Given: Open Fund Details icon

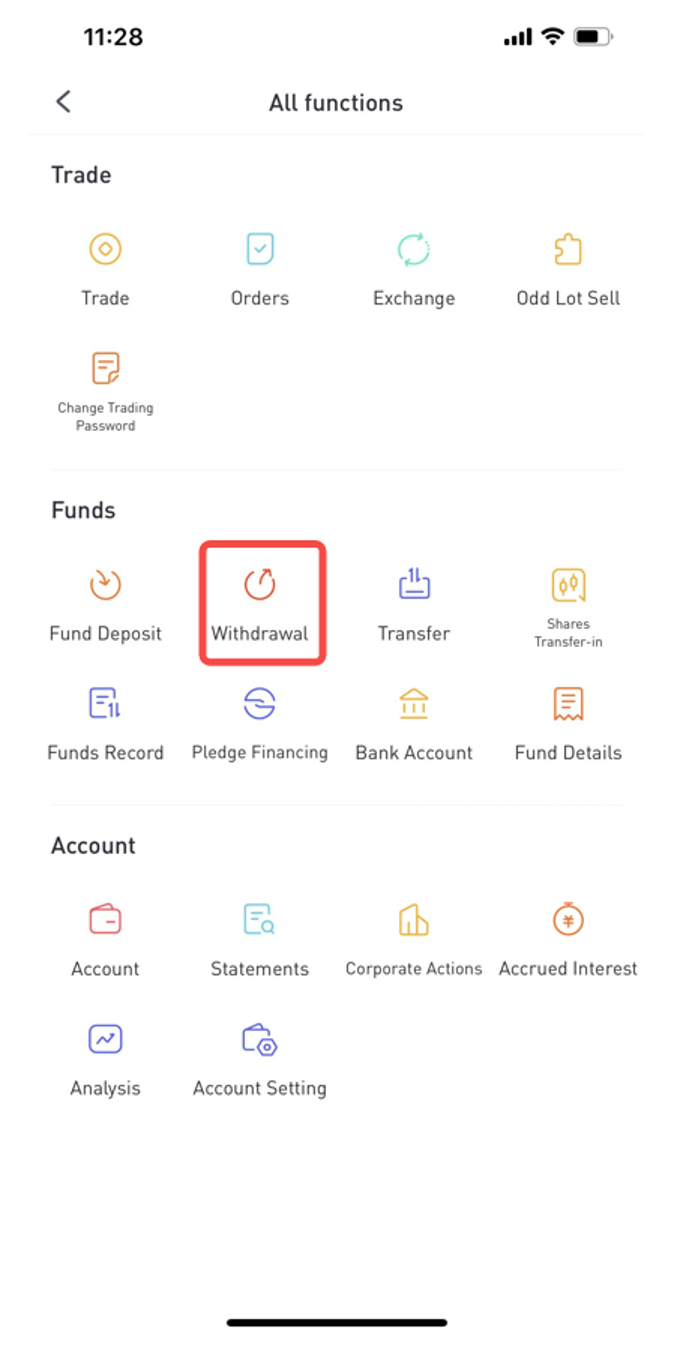Looking at the screenshot, I should (568, 704).
